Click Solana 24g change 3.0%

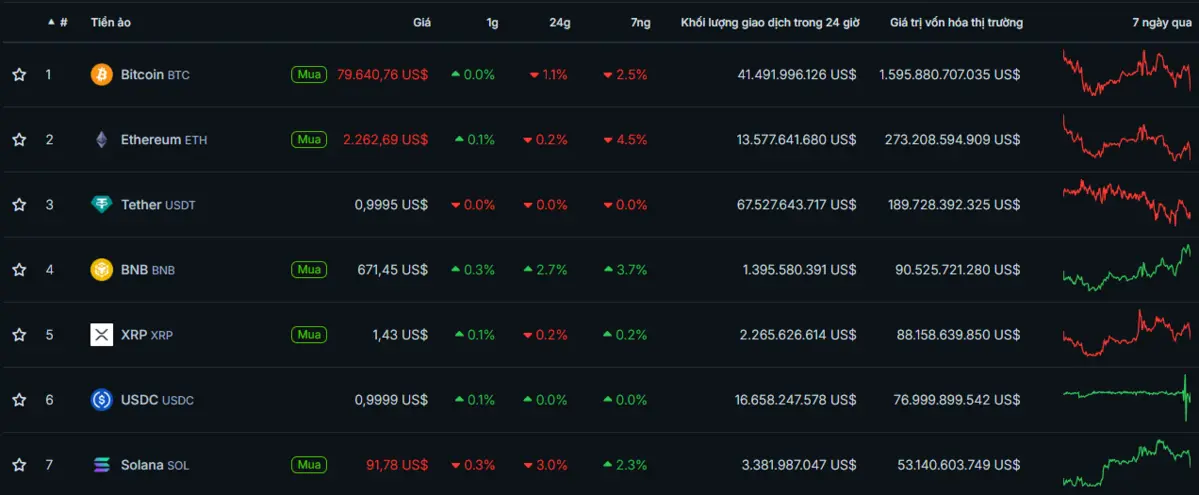[x=545, y=465]
